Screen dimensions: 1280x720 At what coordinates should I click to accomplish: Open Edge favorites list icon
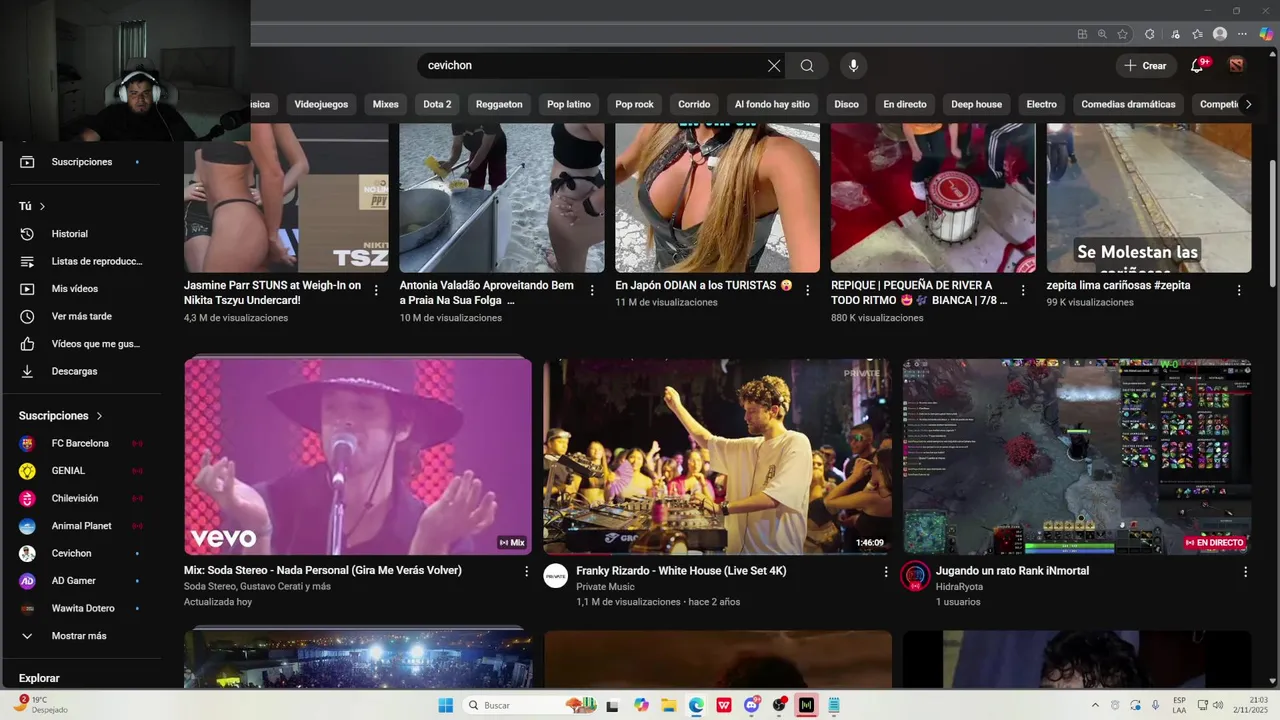pyautogui.click(x=1198, y=34)
